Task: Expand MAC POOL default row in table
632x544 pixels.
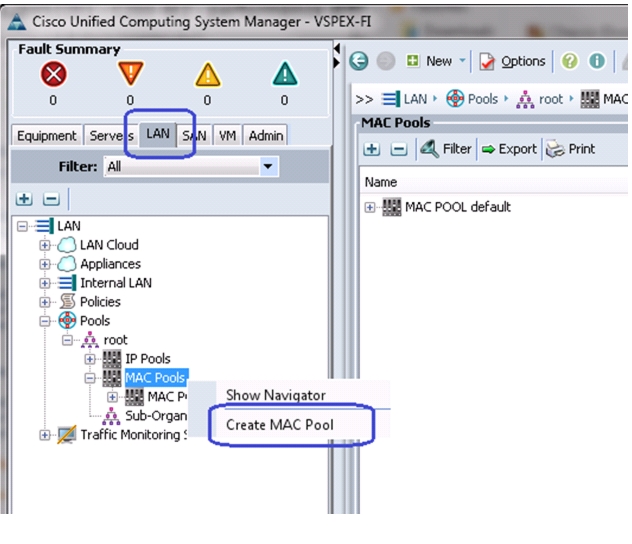Action: (x=370, y=207)
